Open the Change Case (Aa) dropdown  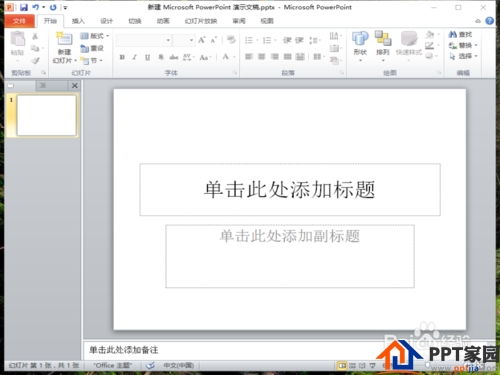point(205,57)
